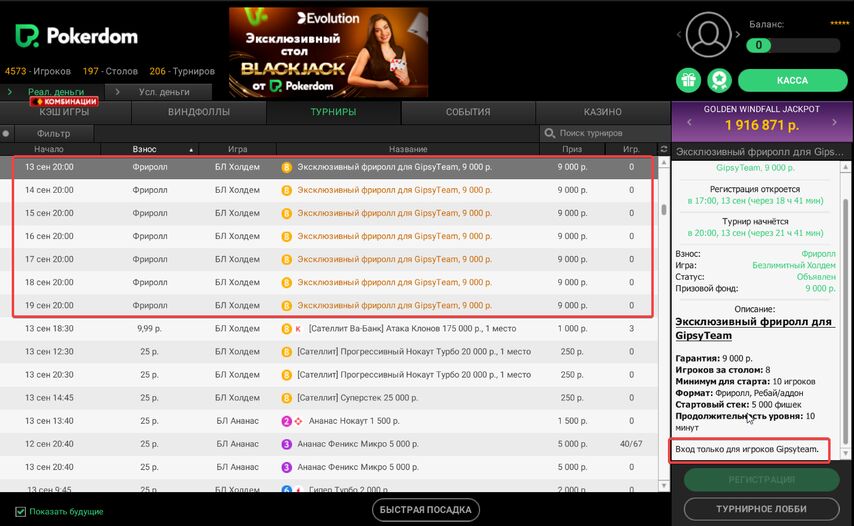Image resolution: width=854 pixels, height=526 pixels.
Task: Select the 13 сен 20:40 Ананас Феникс Микро row
Action: pos(328,467)
